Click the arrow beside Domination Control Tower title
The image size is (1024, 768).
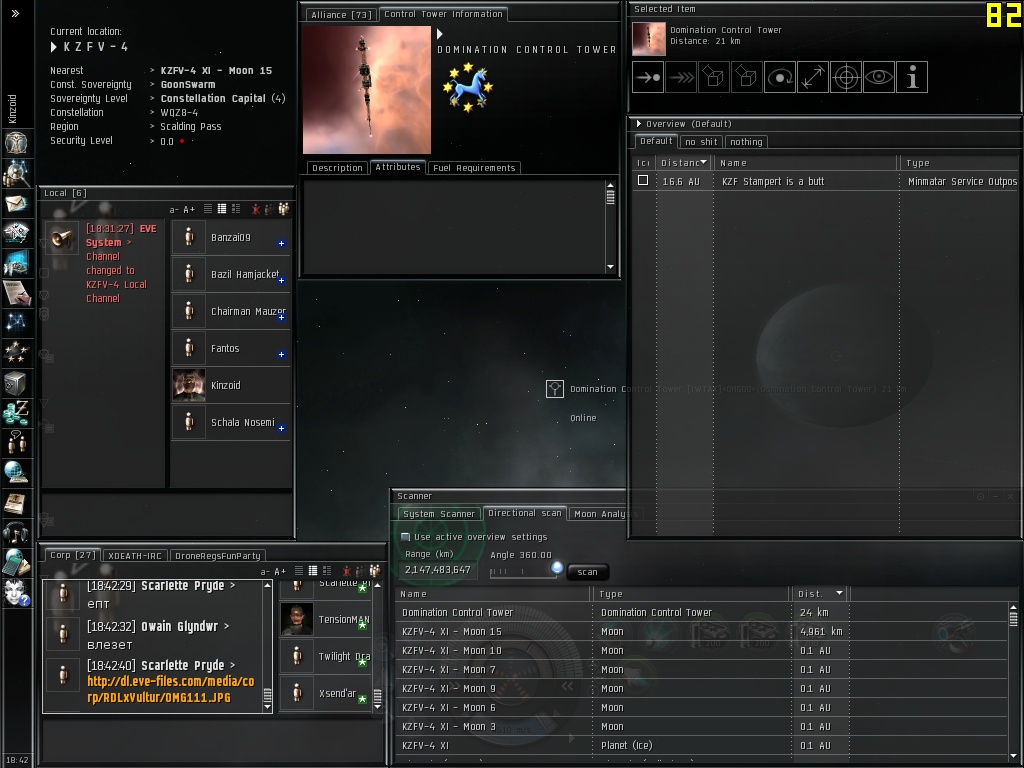(x=440, y=33)
